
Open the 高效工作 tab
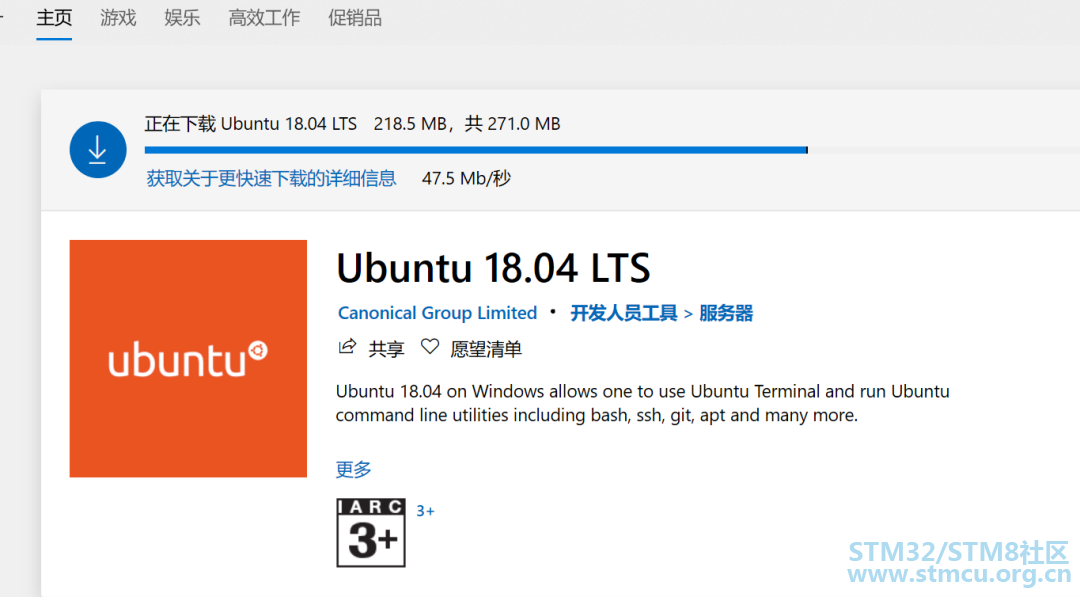pyautogui.click(x=264, y=18)
